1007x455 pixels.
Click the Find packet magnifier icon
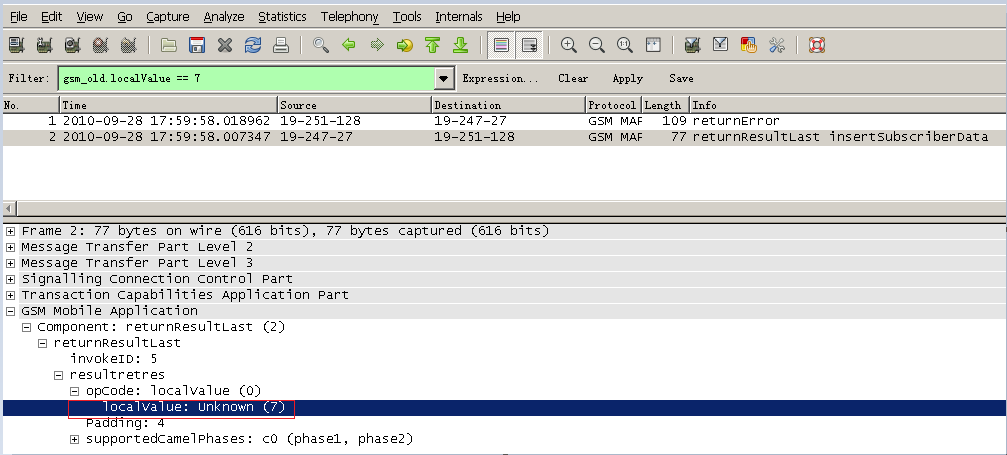tap(321, 45)
